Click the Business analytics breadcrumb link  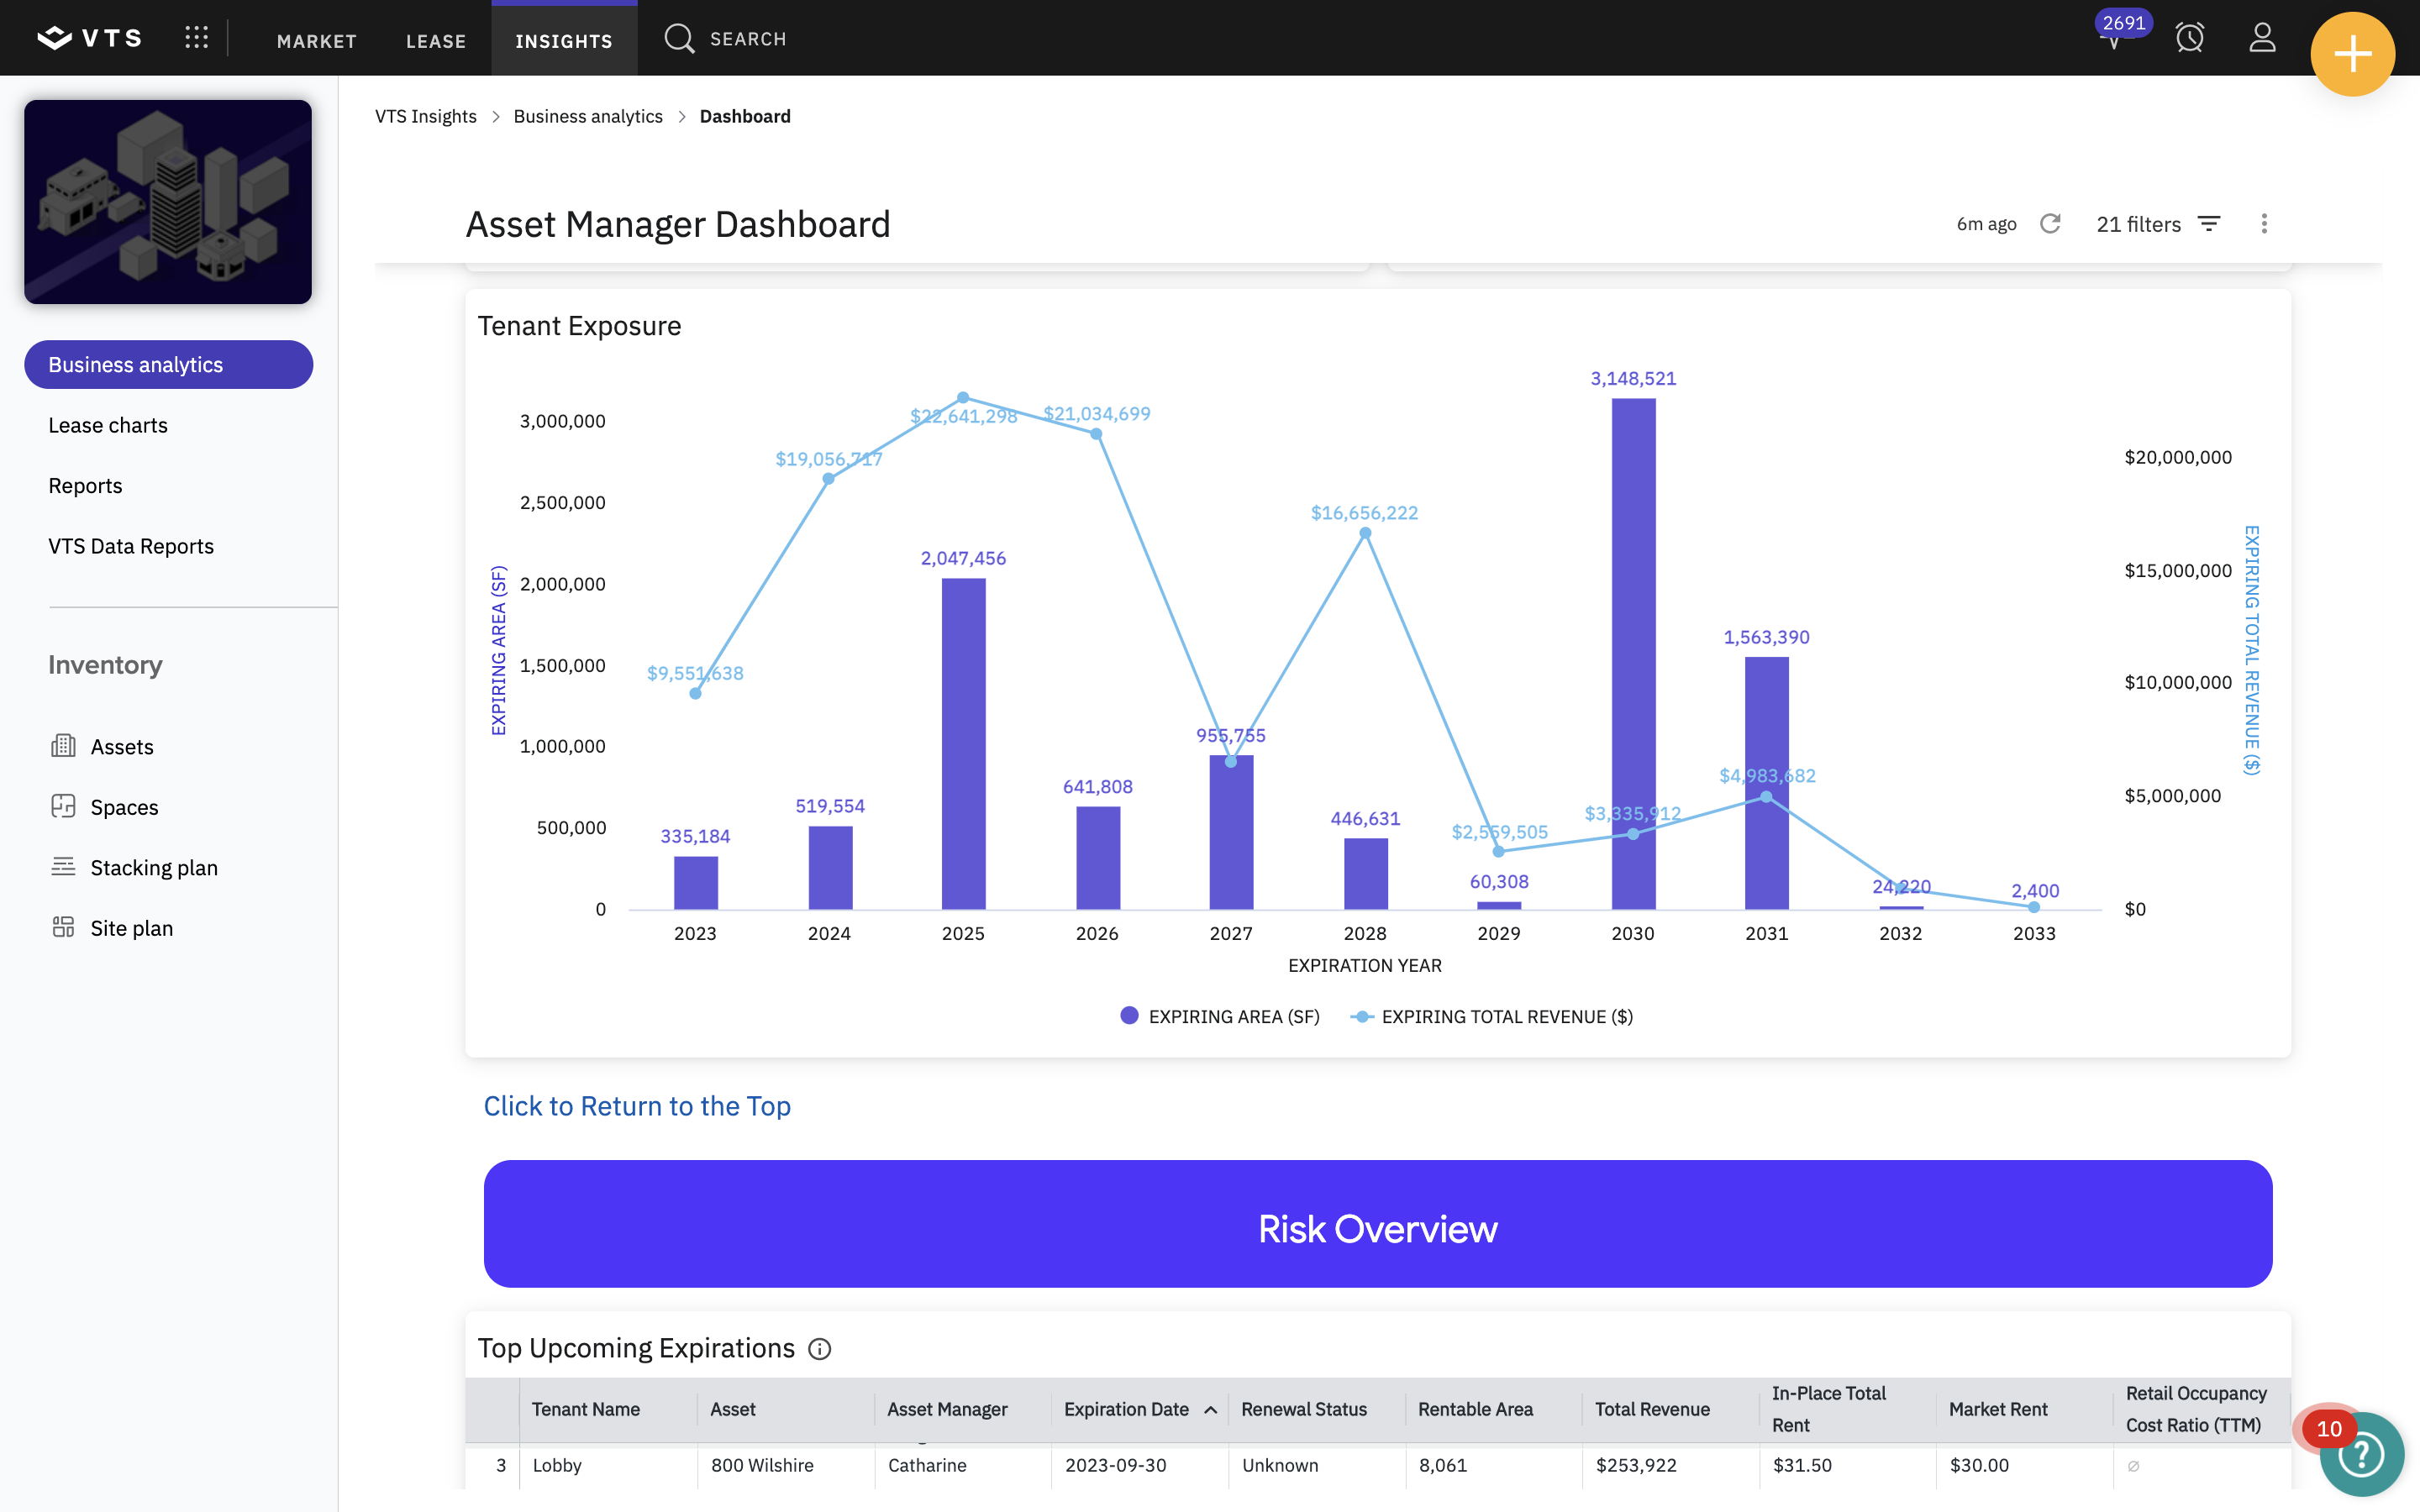click(588, 116)
